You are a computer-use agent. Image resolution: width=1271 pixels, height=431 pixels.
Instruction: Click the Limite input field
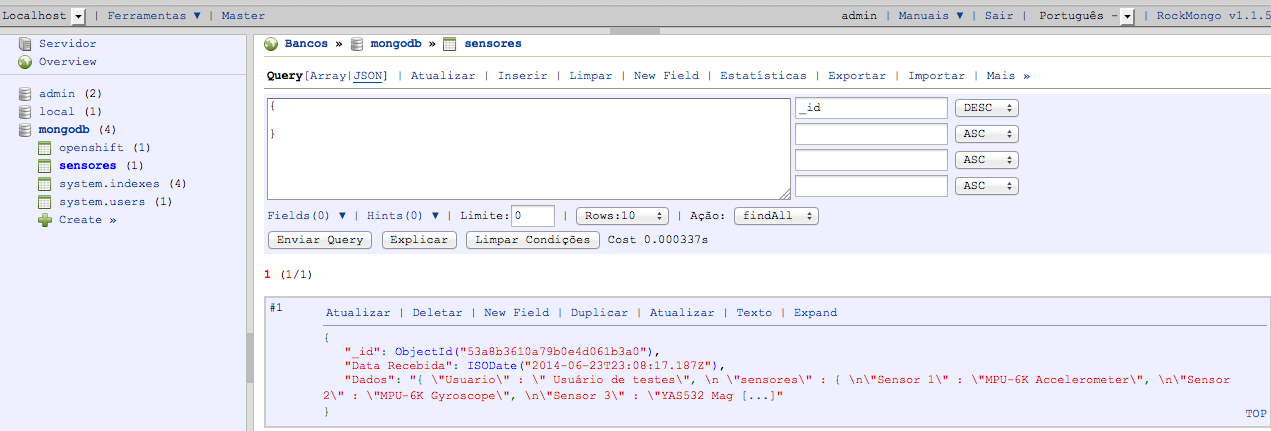533,216
